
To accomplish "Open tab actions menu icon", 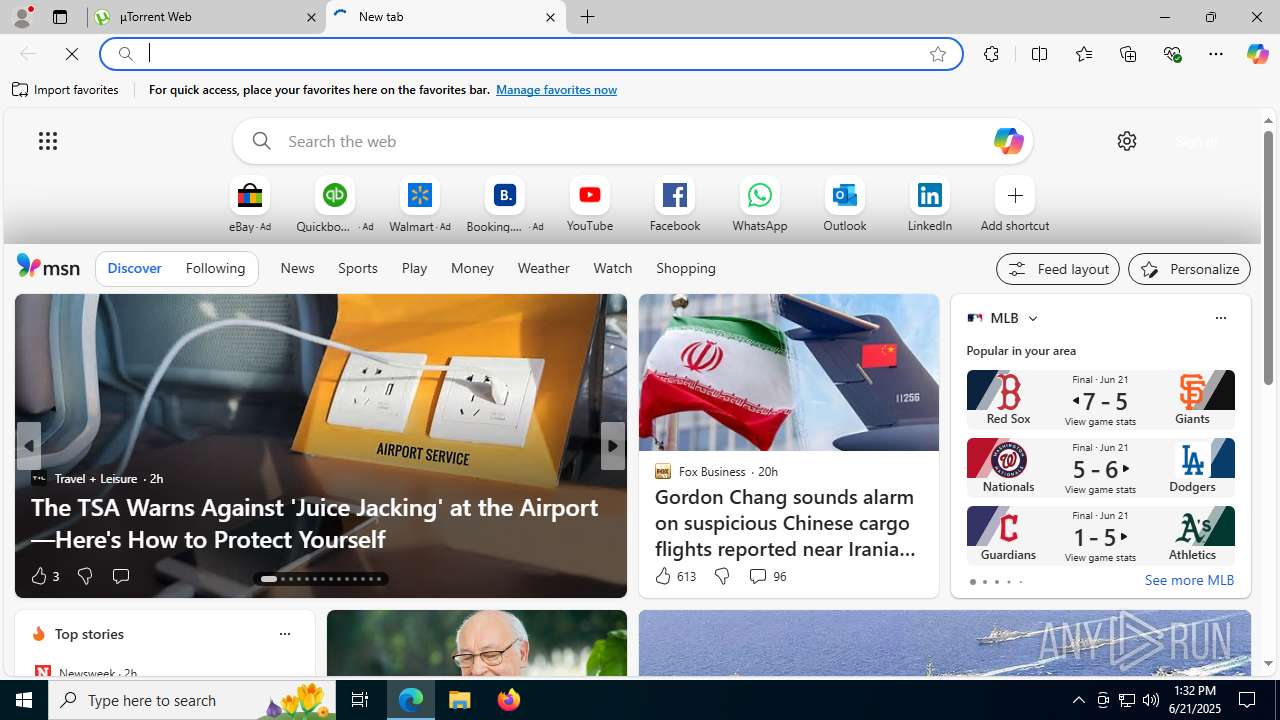I will (60, 17).
